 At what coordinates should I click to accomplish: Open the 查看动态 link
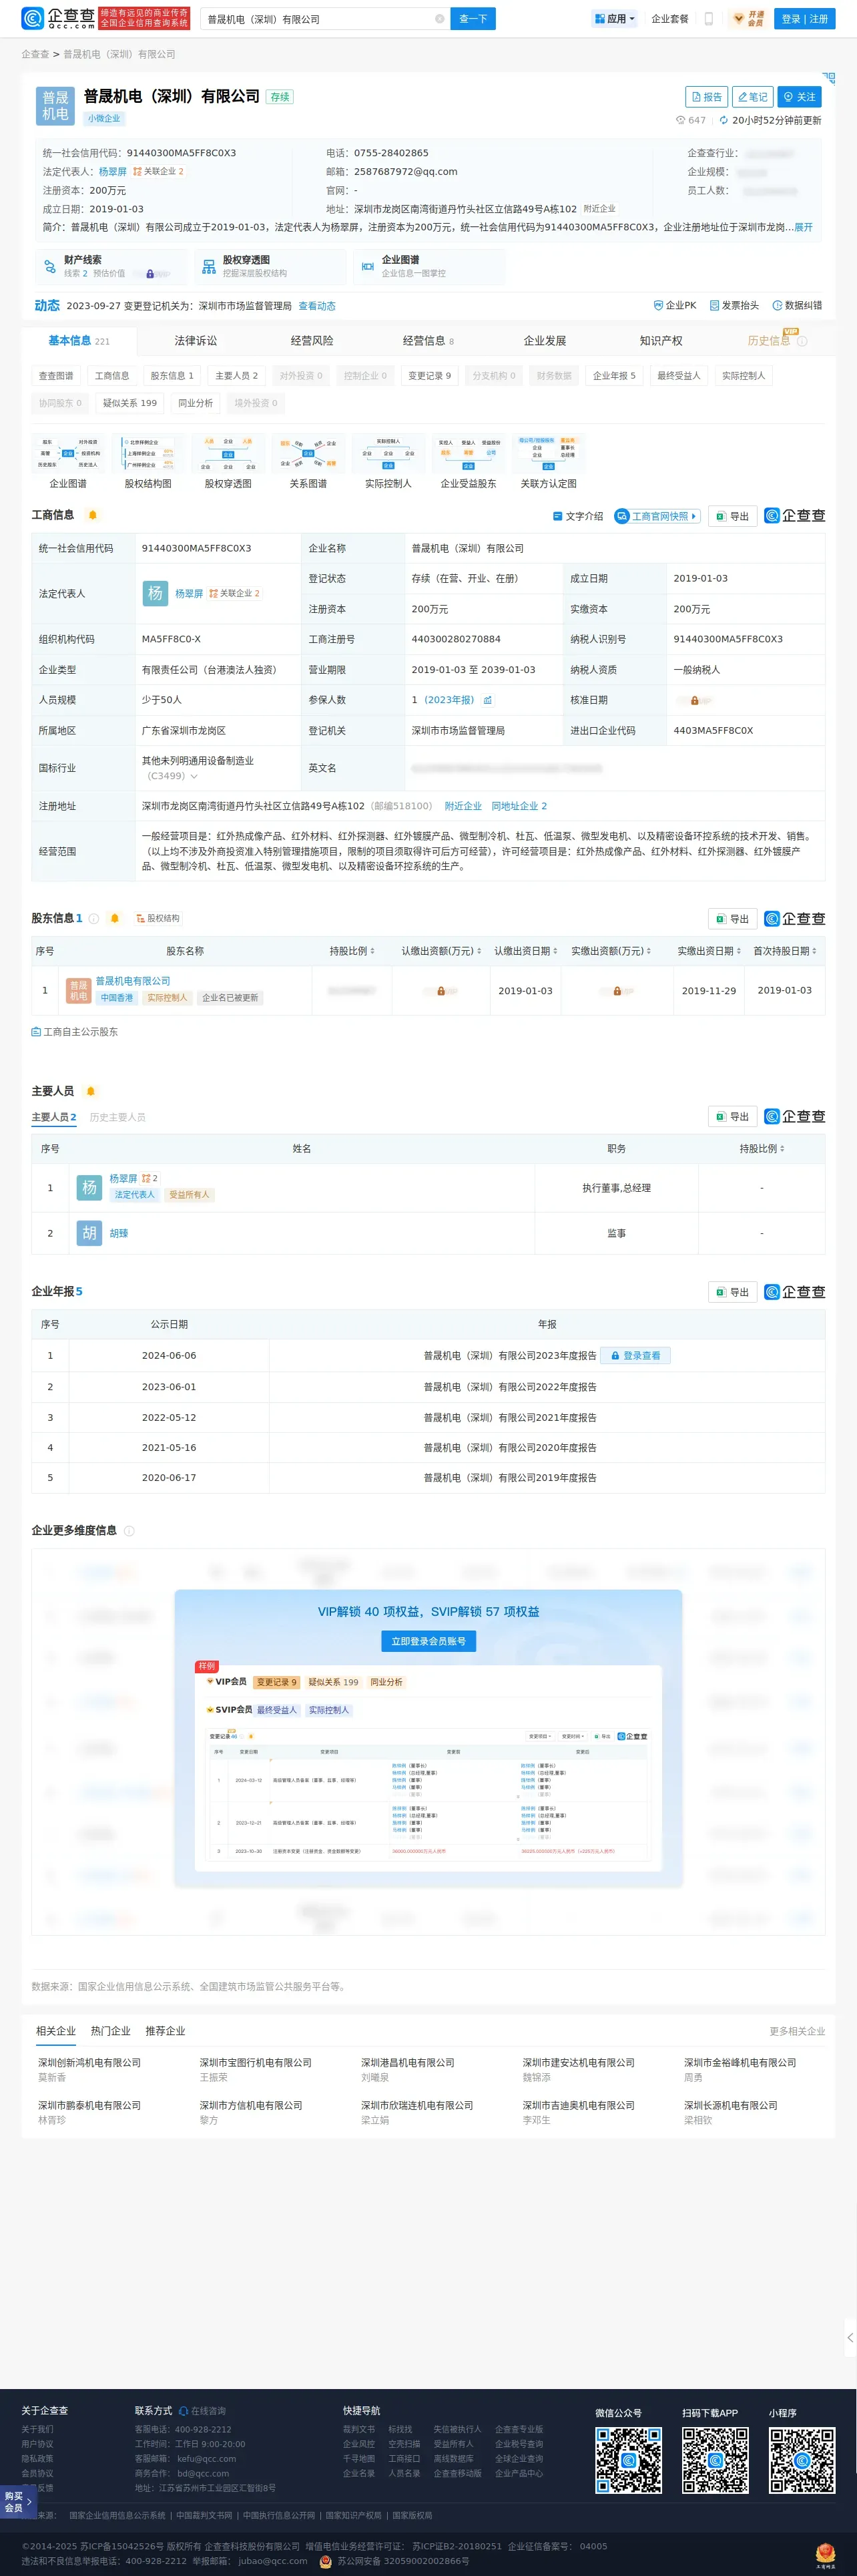click(x=317, y=306)
